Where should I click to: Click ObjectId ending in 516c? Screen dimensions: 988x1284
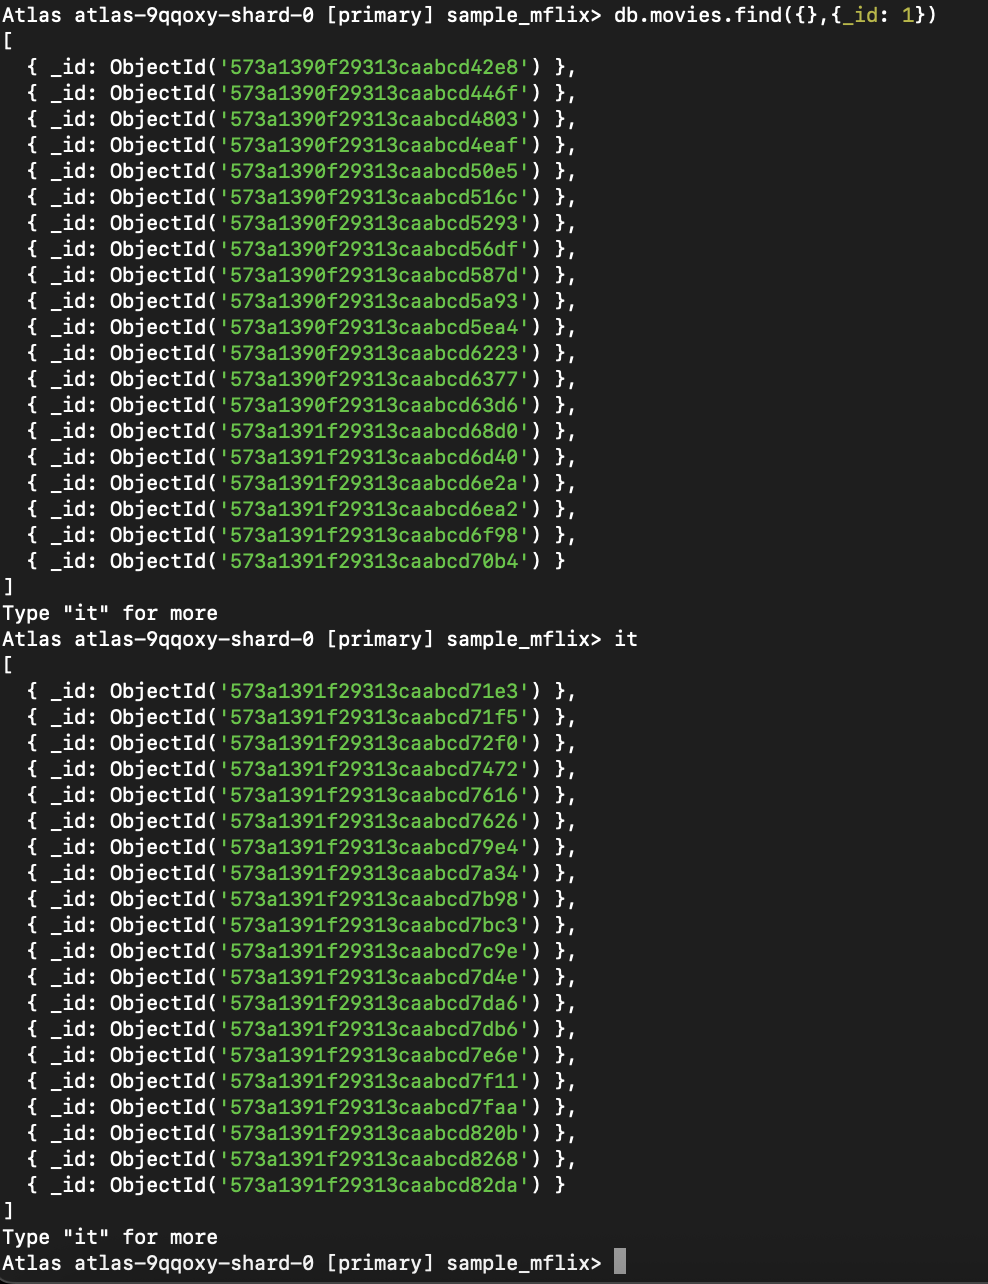click(x=325, y=197)
